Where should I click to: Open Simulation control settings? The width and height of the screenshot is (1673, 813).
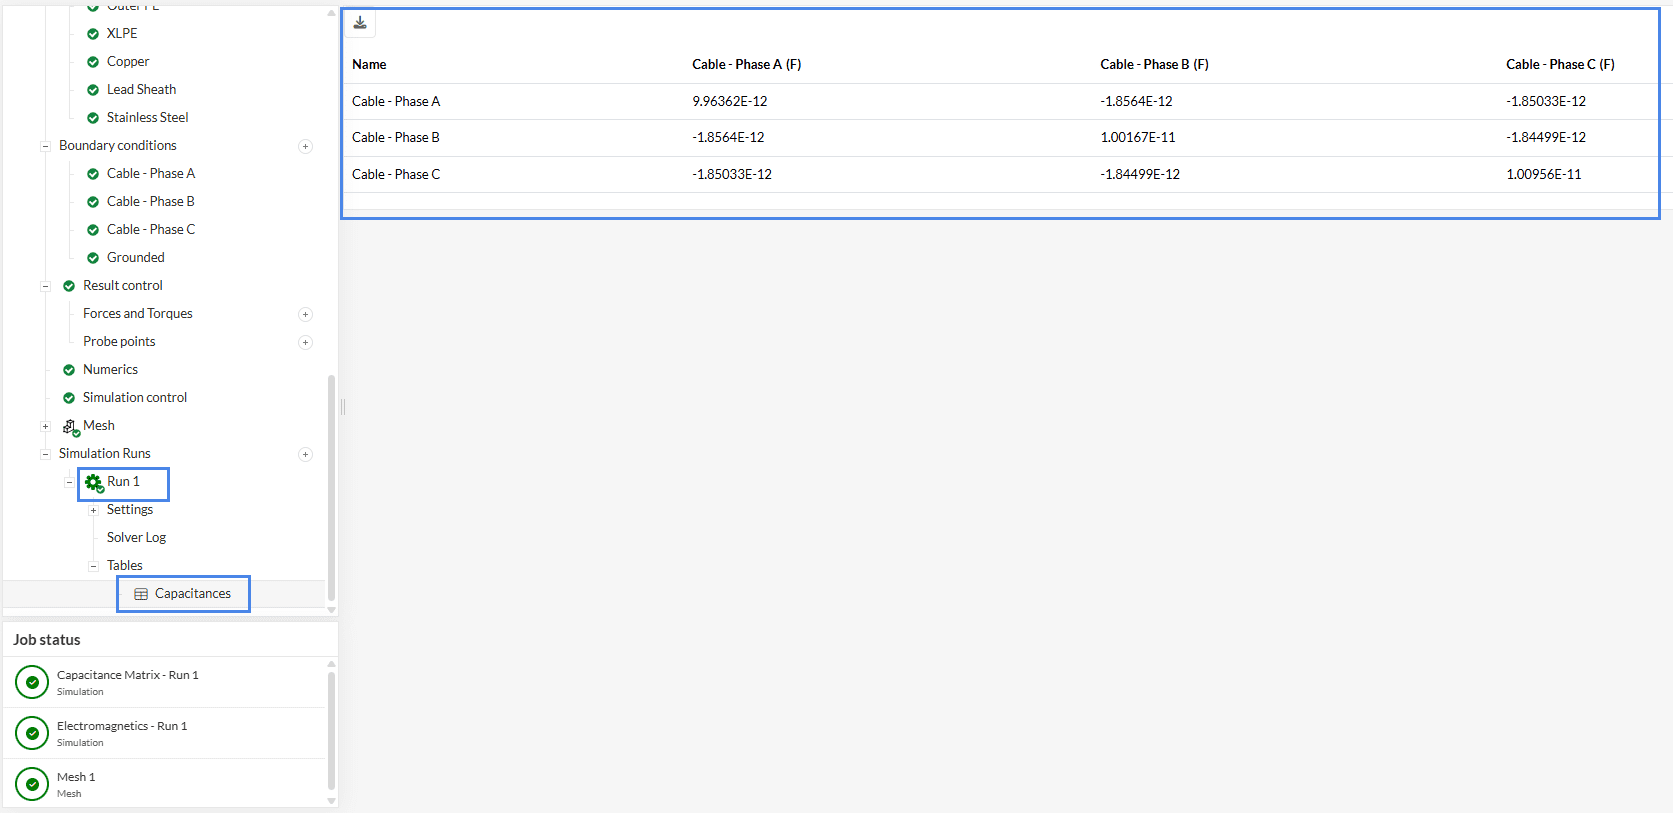tap(134, 398)
